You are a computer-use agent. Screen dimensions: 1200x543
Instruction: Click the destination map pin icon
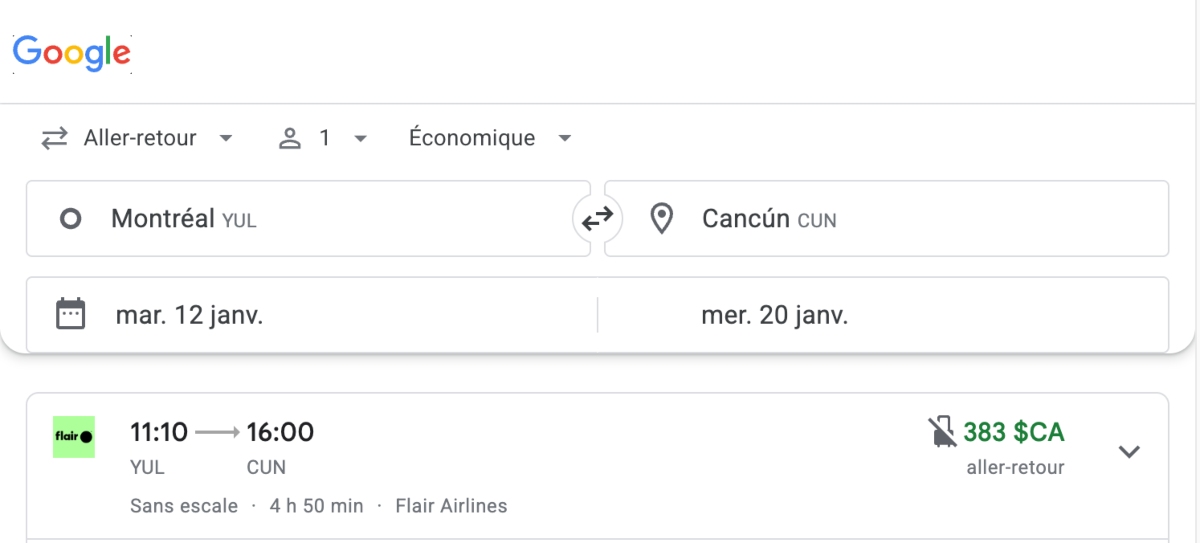[x=661, y=218]
